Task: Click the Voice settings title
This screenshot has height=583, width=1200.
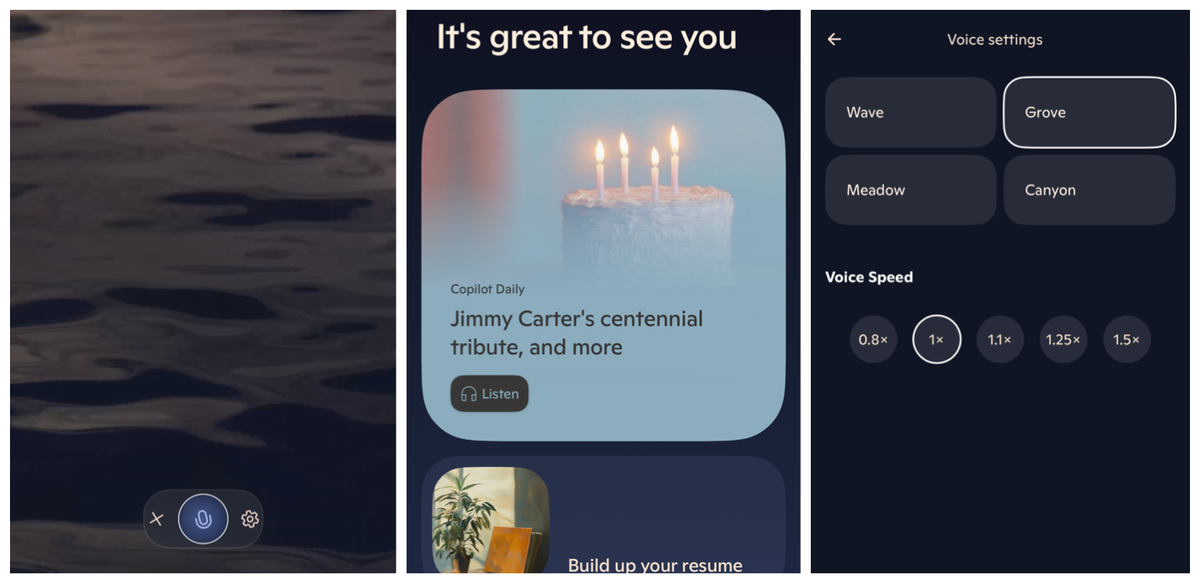Action: 995,40
